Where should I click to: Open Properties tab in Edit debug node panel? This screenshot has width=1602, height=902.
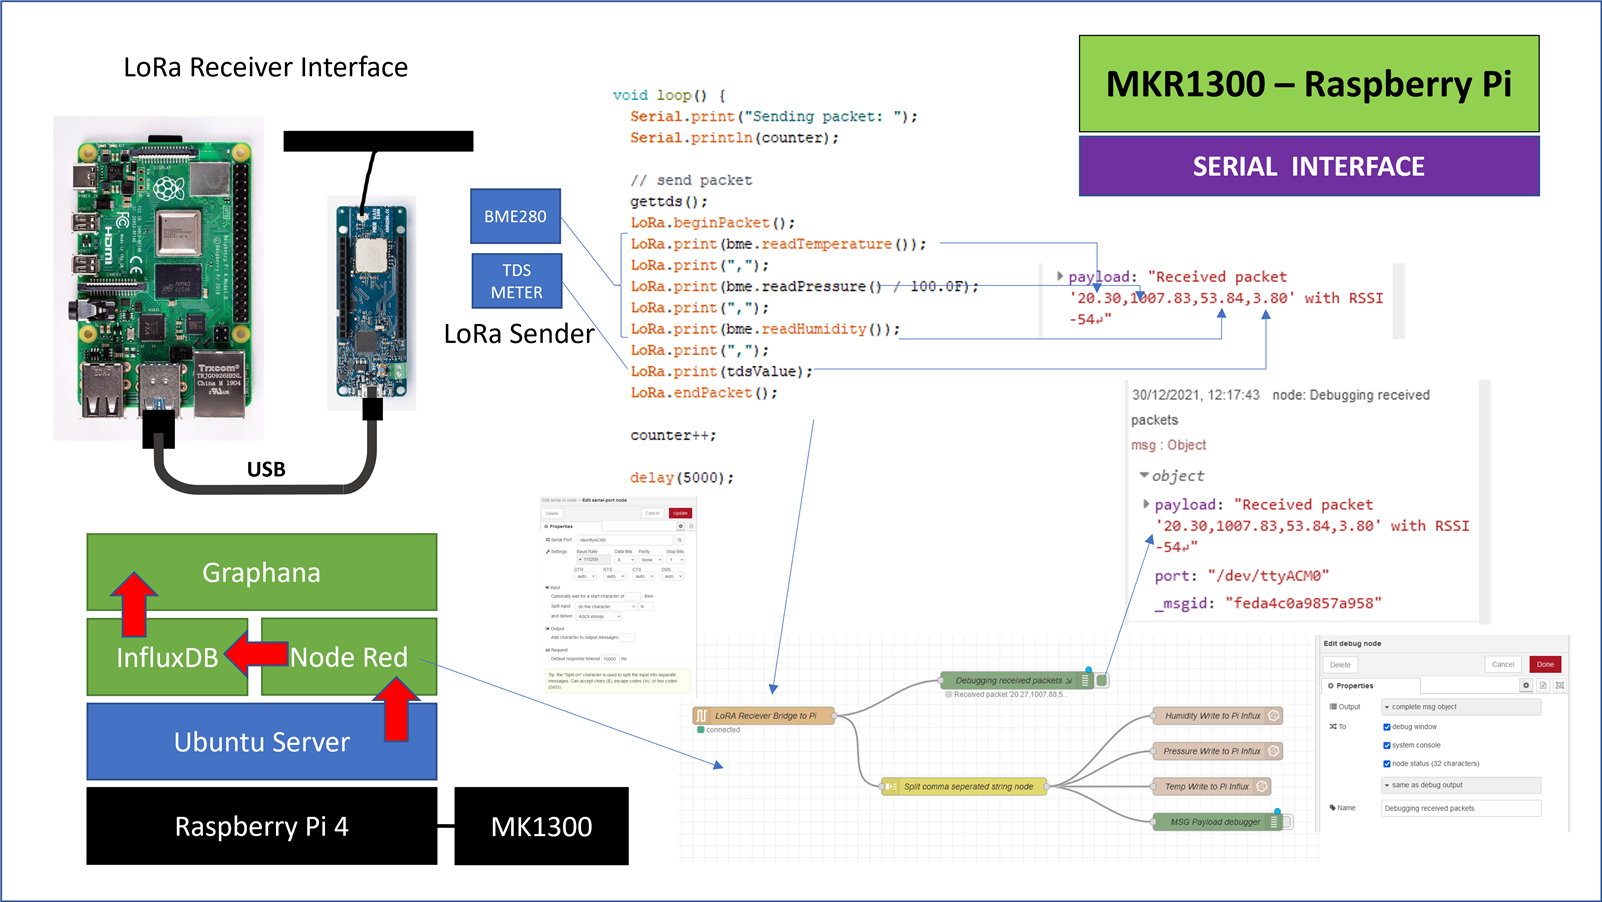tap(1371, 686)
